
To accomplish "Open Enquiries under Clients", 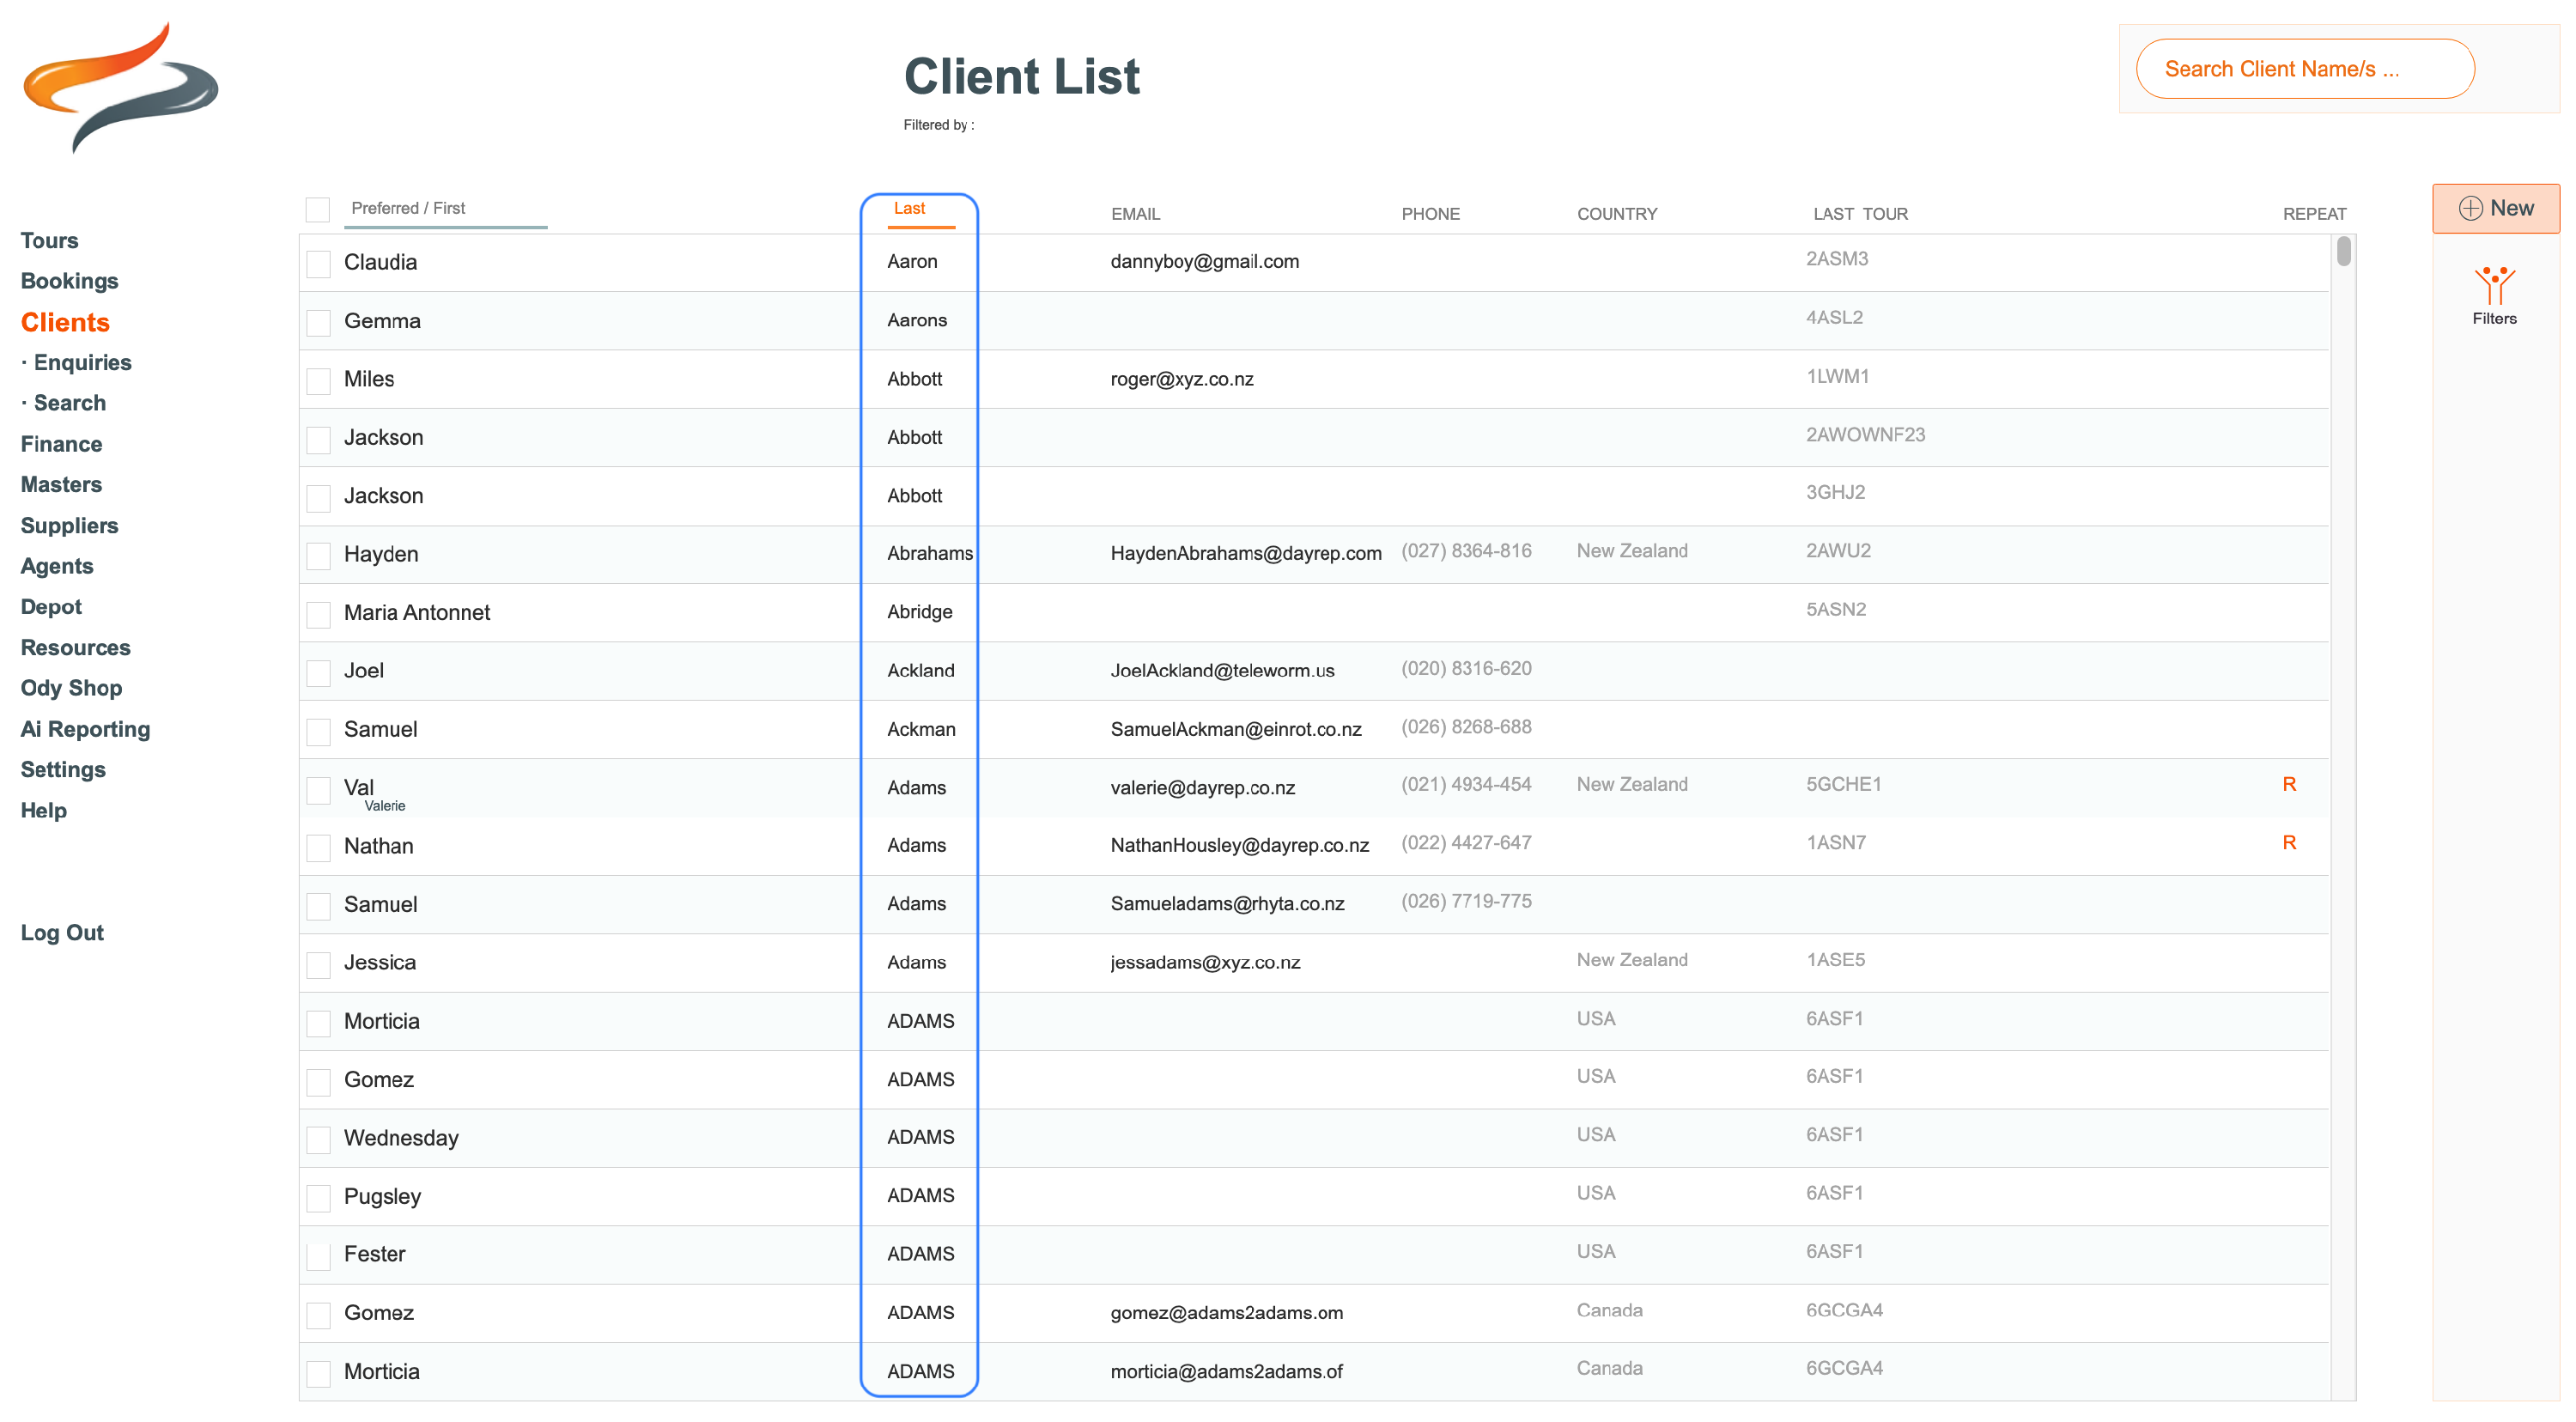I will 83,362.
